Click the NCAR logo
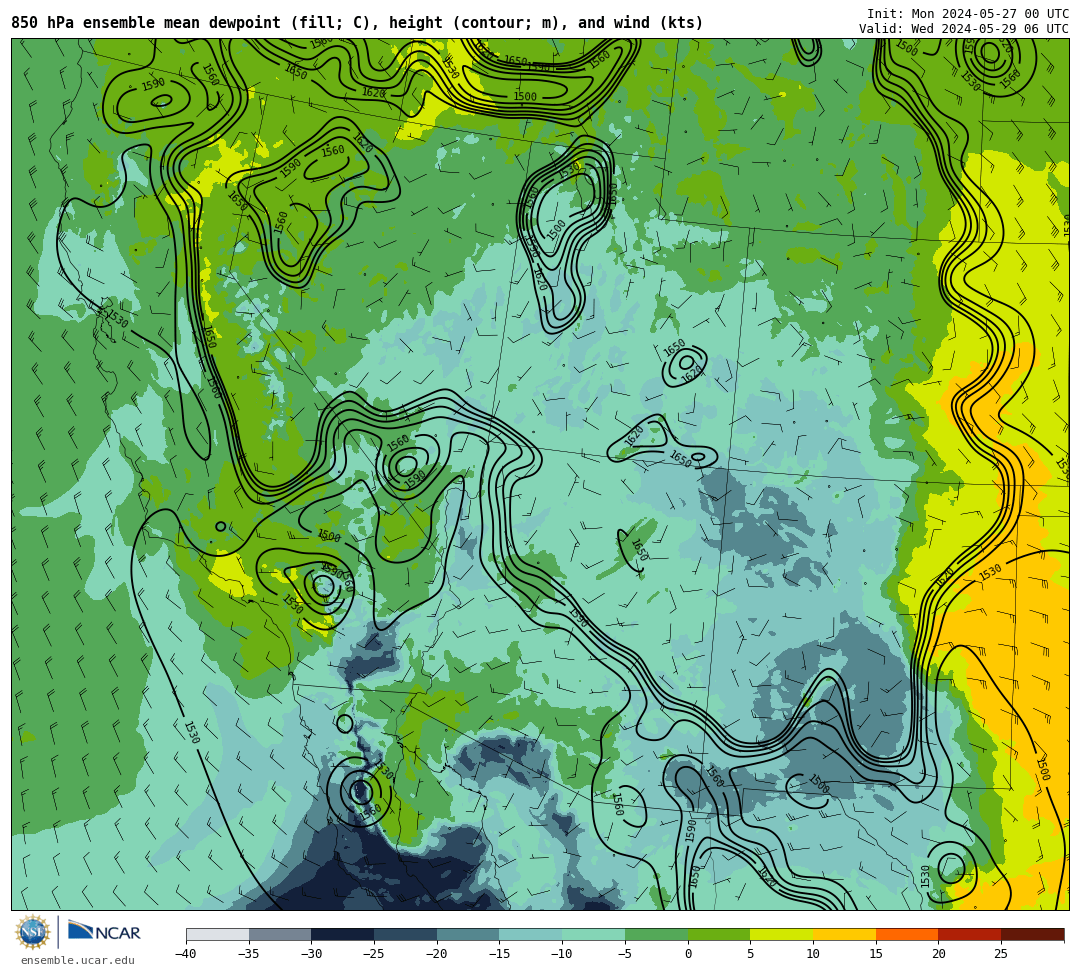 click(104, 932)
